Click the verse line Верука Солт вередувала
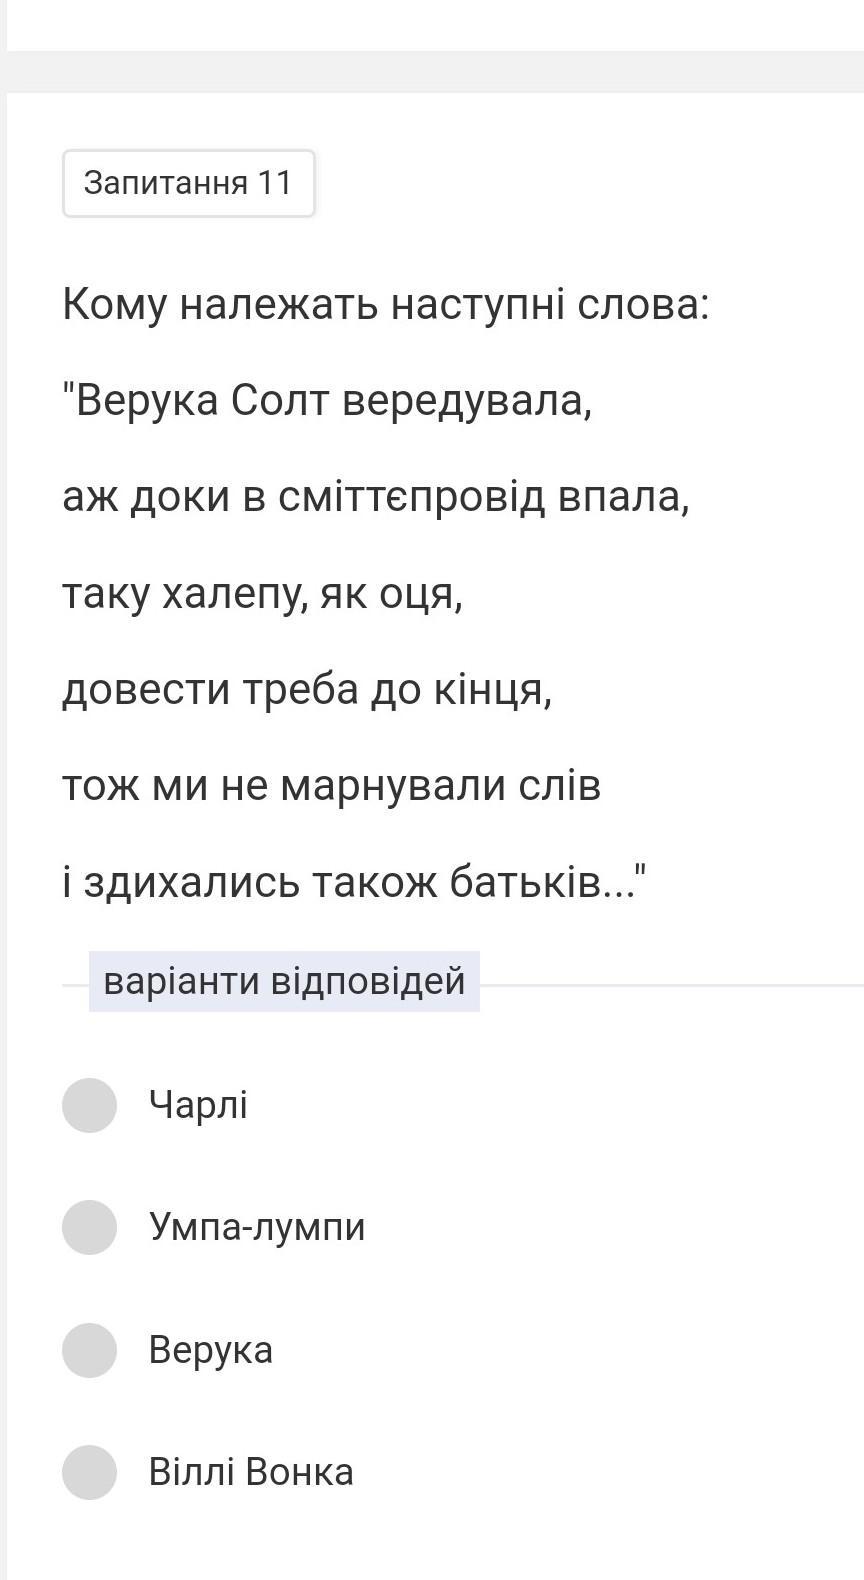 (x=328, y=401)
